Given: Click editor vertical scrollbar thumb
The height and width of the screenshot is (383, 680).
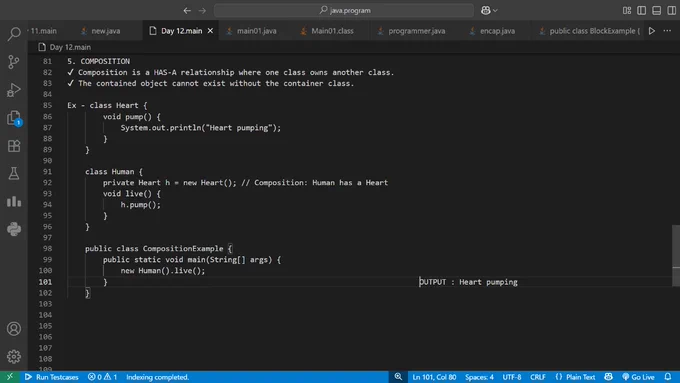Looking at the screenshot, I should click(676, 255).
